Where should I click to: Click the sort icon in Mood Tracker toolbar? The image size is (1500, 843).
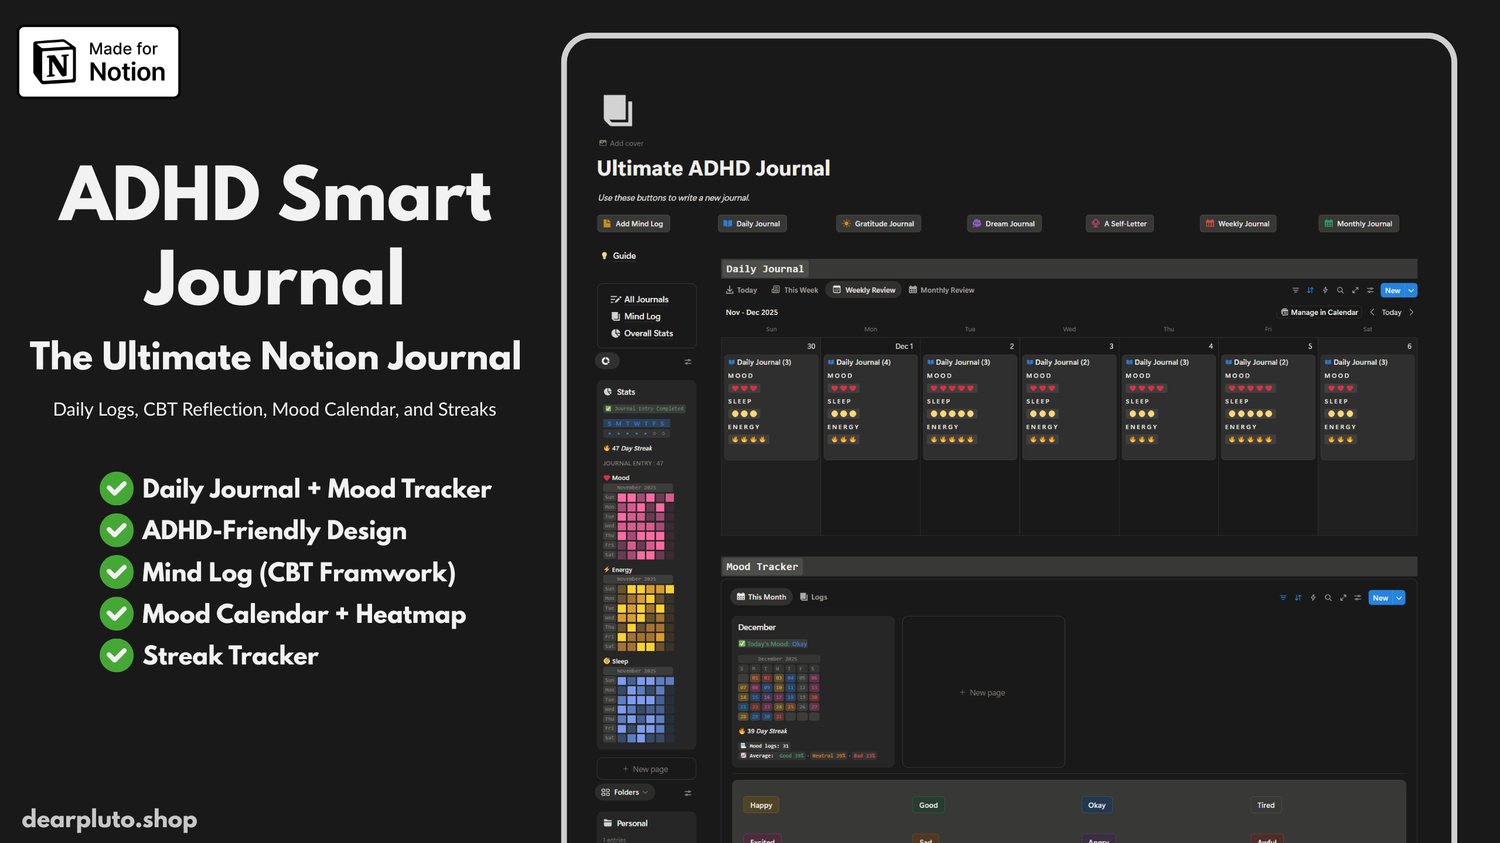[1298, 598]
